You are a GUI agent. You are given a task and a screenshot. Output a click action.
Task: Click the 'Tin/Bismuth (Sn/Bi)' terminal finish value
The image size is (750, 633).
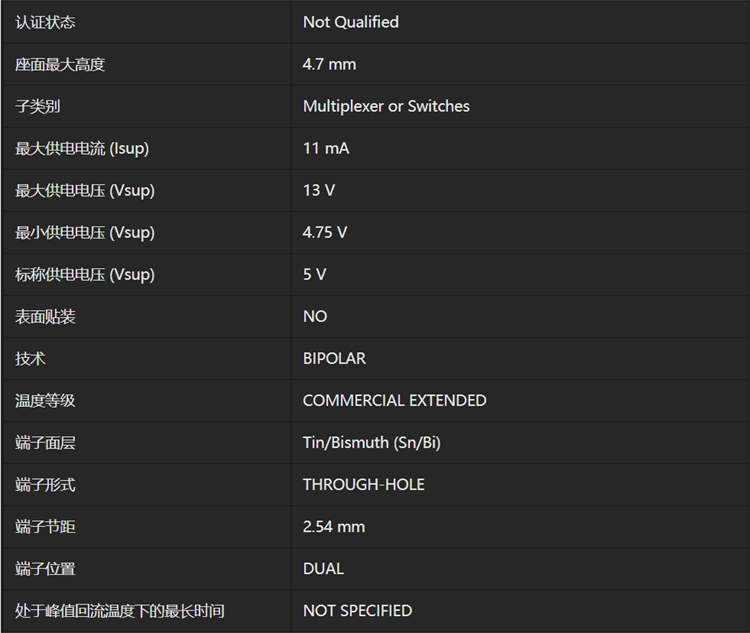point(371,442)
